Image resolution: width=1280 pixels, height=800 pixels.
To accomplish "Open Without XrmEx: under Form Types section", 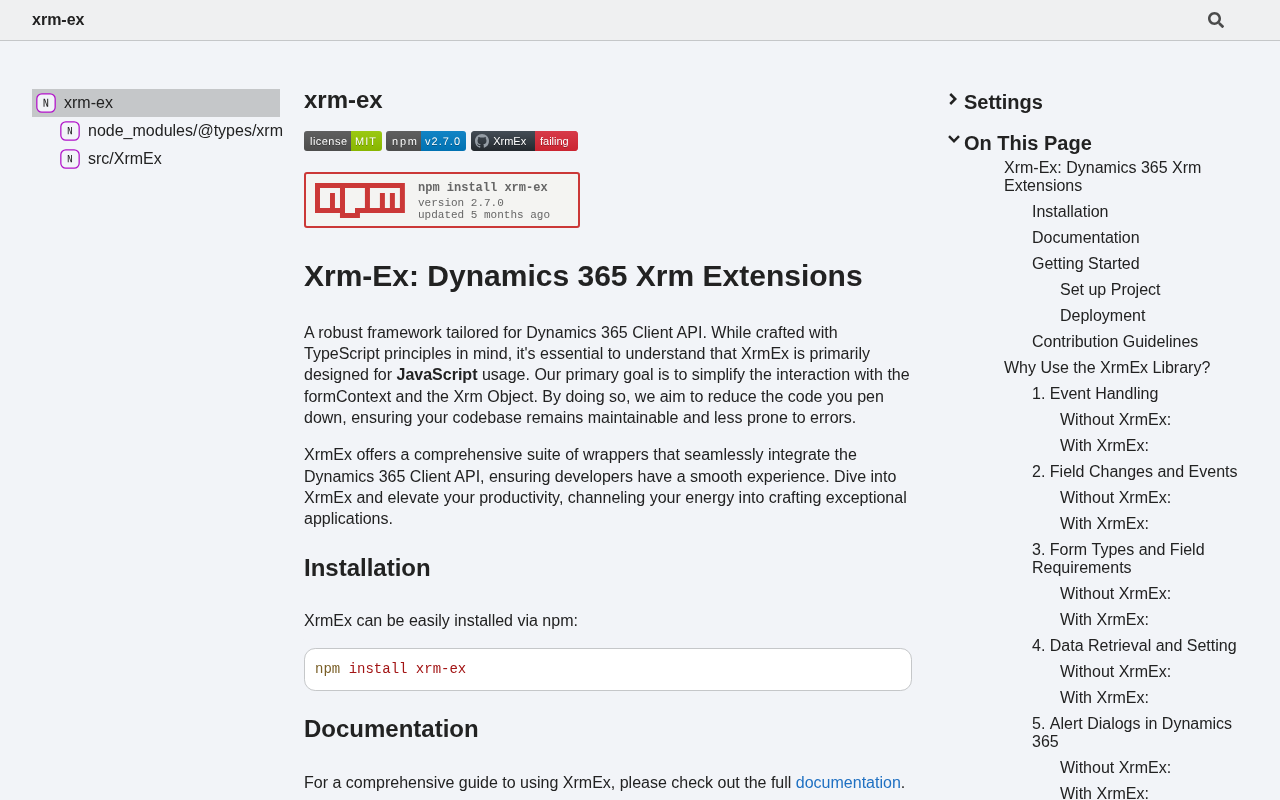I will point(1115,594).
